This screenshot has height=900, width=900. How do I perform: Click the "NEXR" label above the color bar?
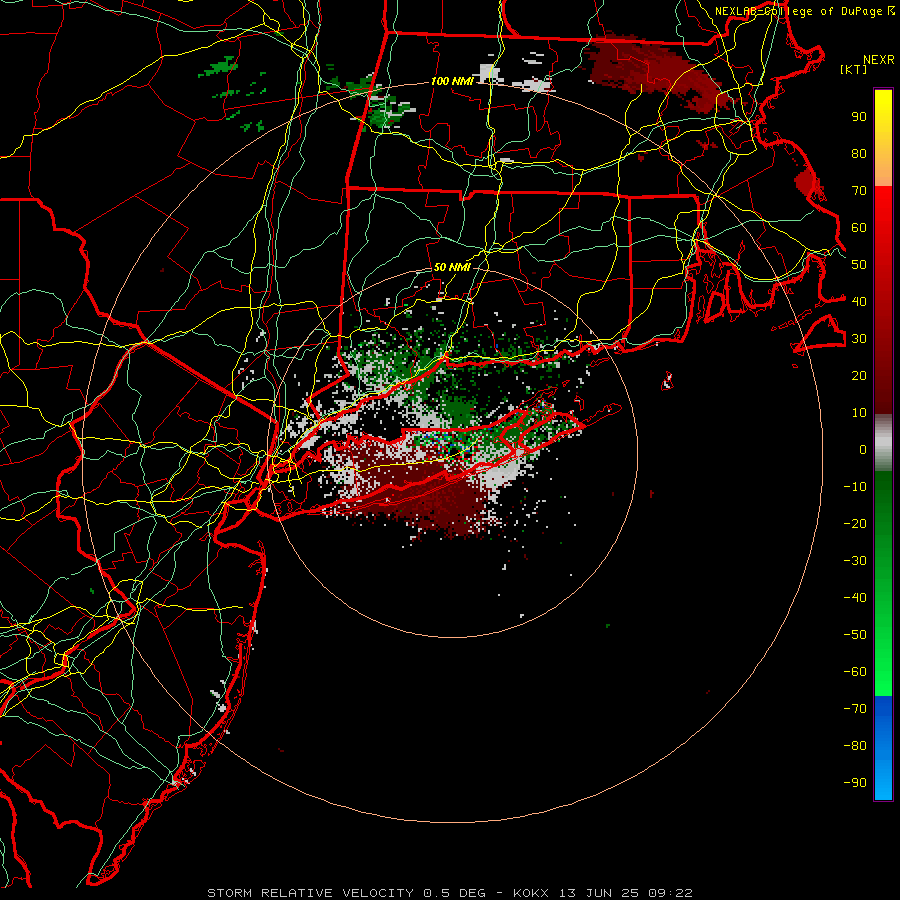[879, 60]
